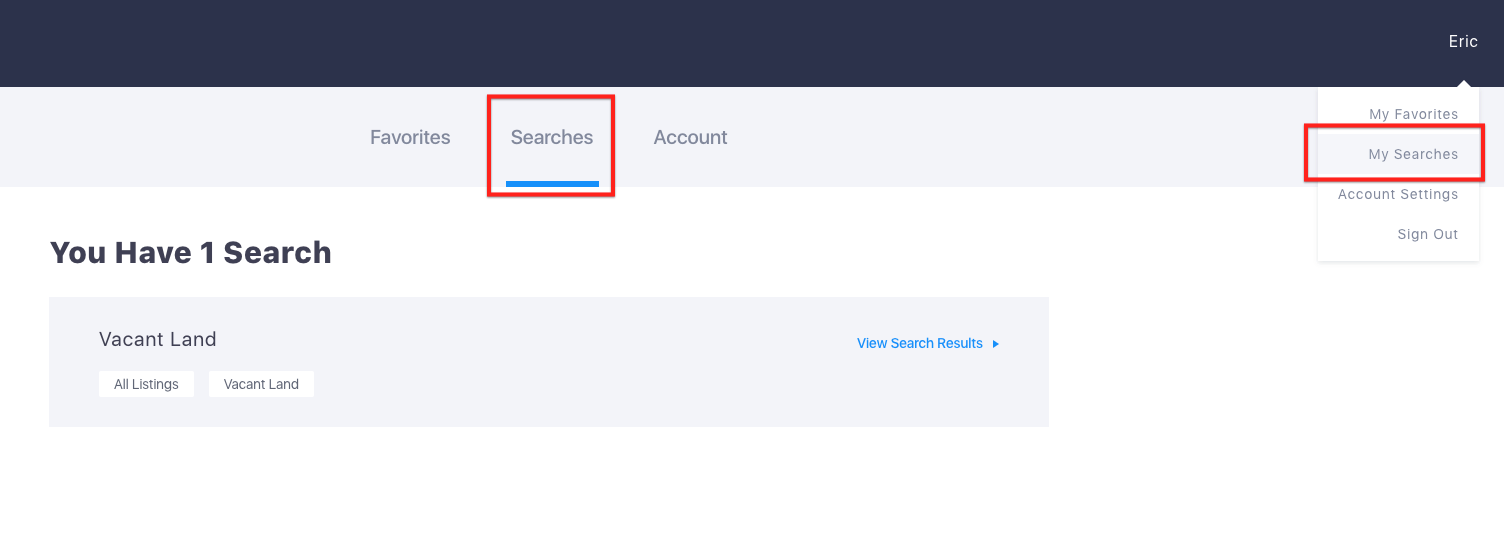Click blank white area below the search card
This screenshot has height=539, width=1504.
pos(550,485)
